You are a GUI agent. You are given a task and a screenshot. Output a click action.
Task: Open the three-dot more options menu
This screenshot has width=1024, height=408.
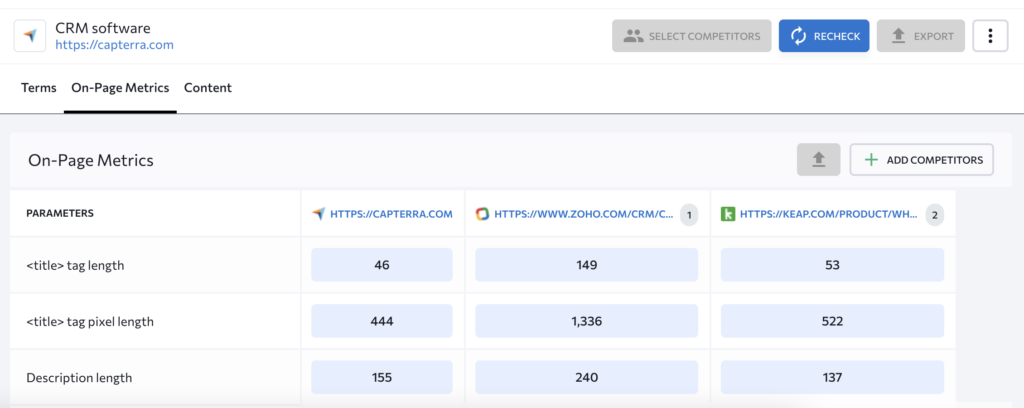(990, 36)
